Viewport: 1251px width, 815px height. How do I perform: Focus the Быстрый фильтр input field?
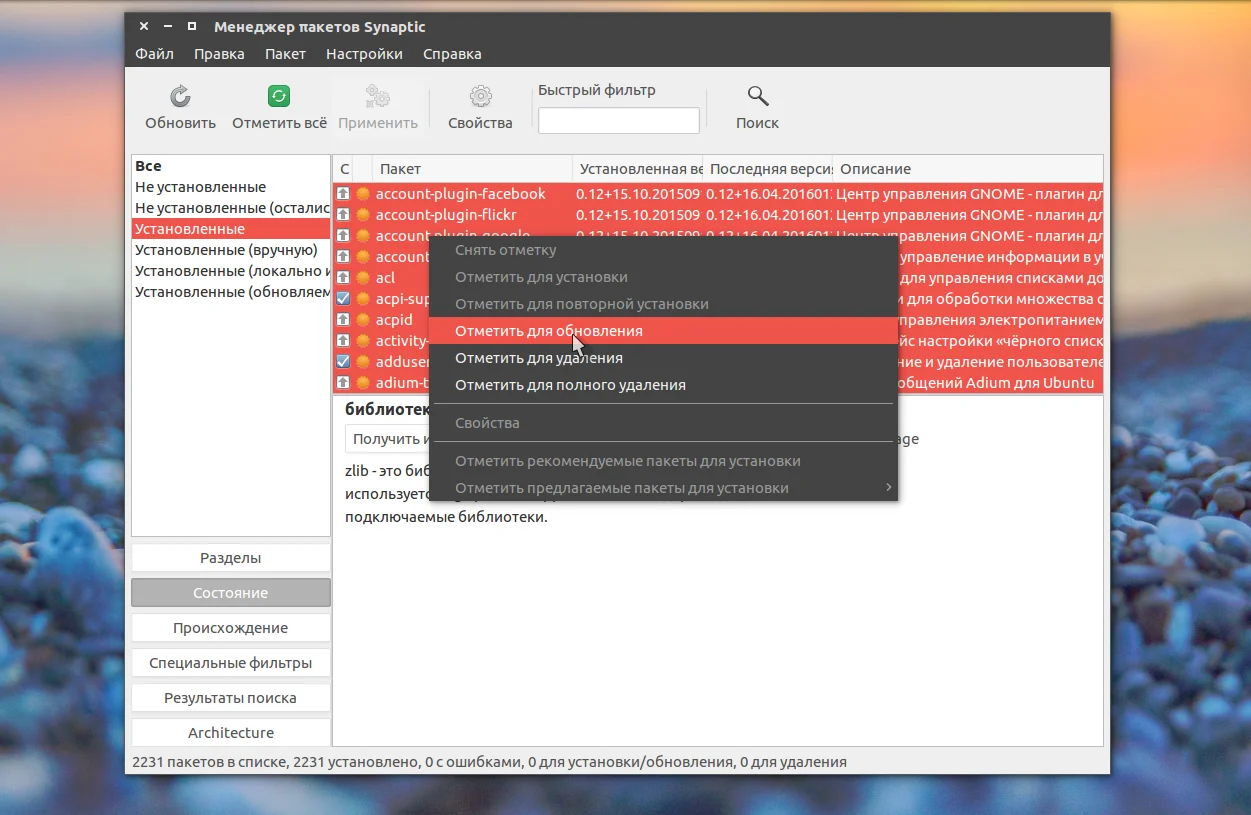(x=619, y=121)
